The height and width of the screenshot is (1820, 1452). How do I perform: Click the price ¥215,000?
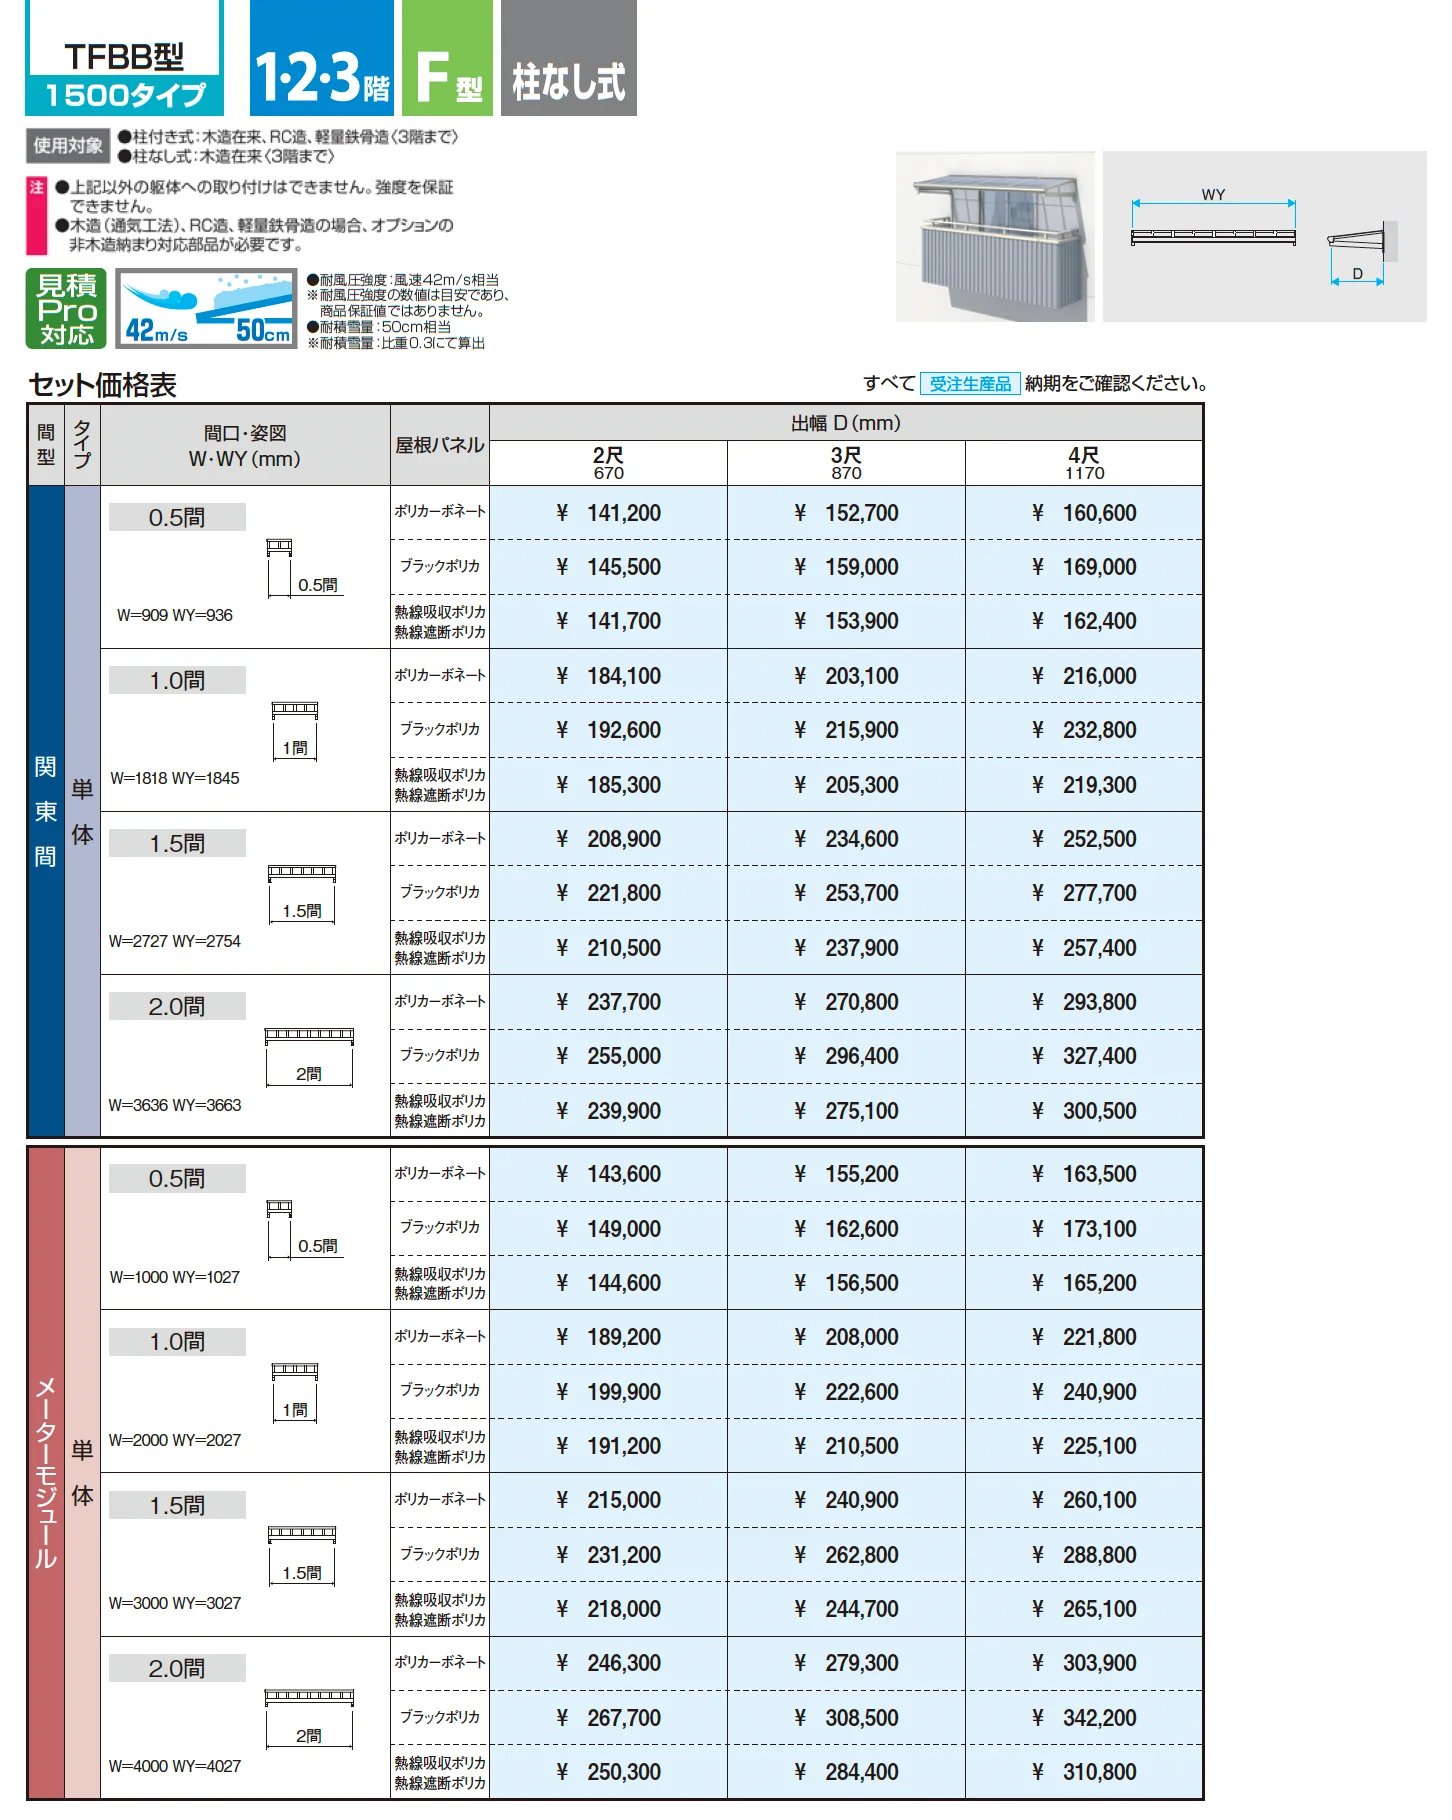point(608,1500)
